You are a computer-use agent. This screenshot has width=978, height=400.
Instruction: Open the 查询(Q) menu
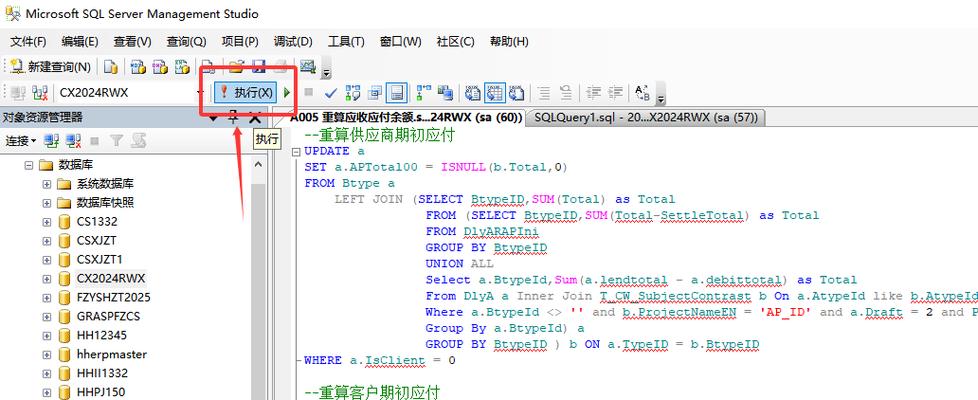tap(186, 42)
